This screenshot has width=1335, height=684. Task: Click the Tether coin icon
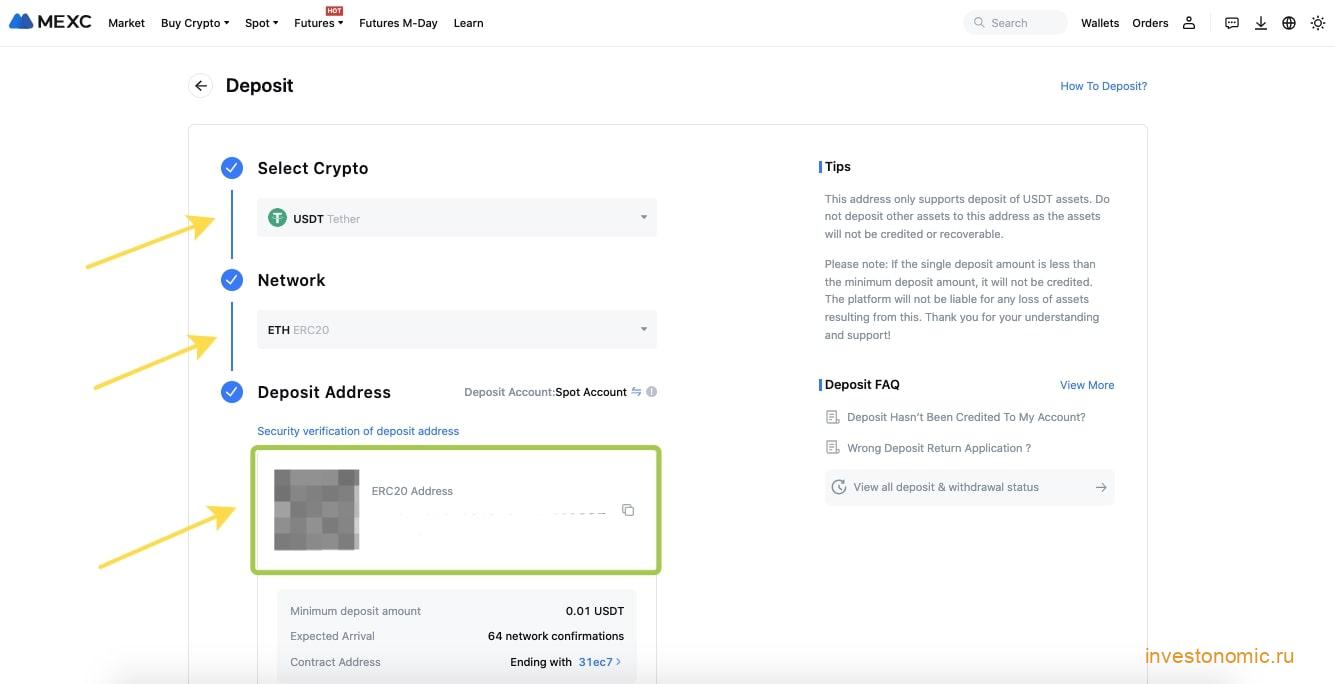277,218
